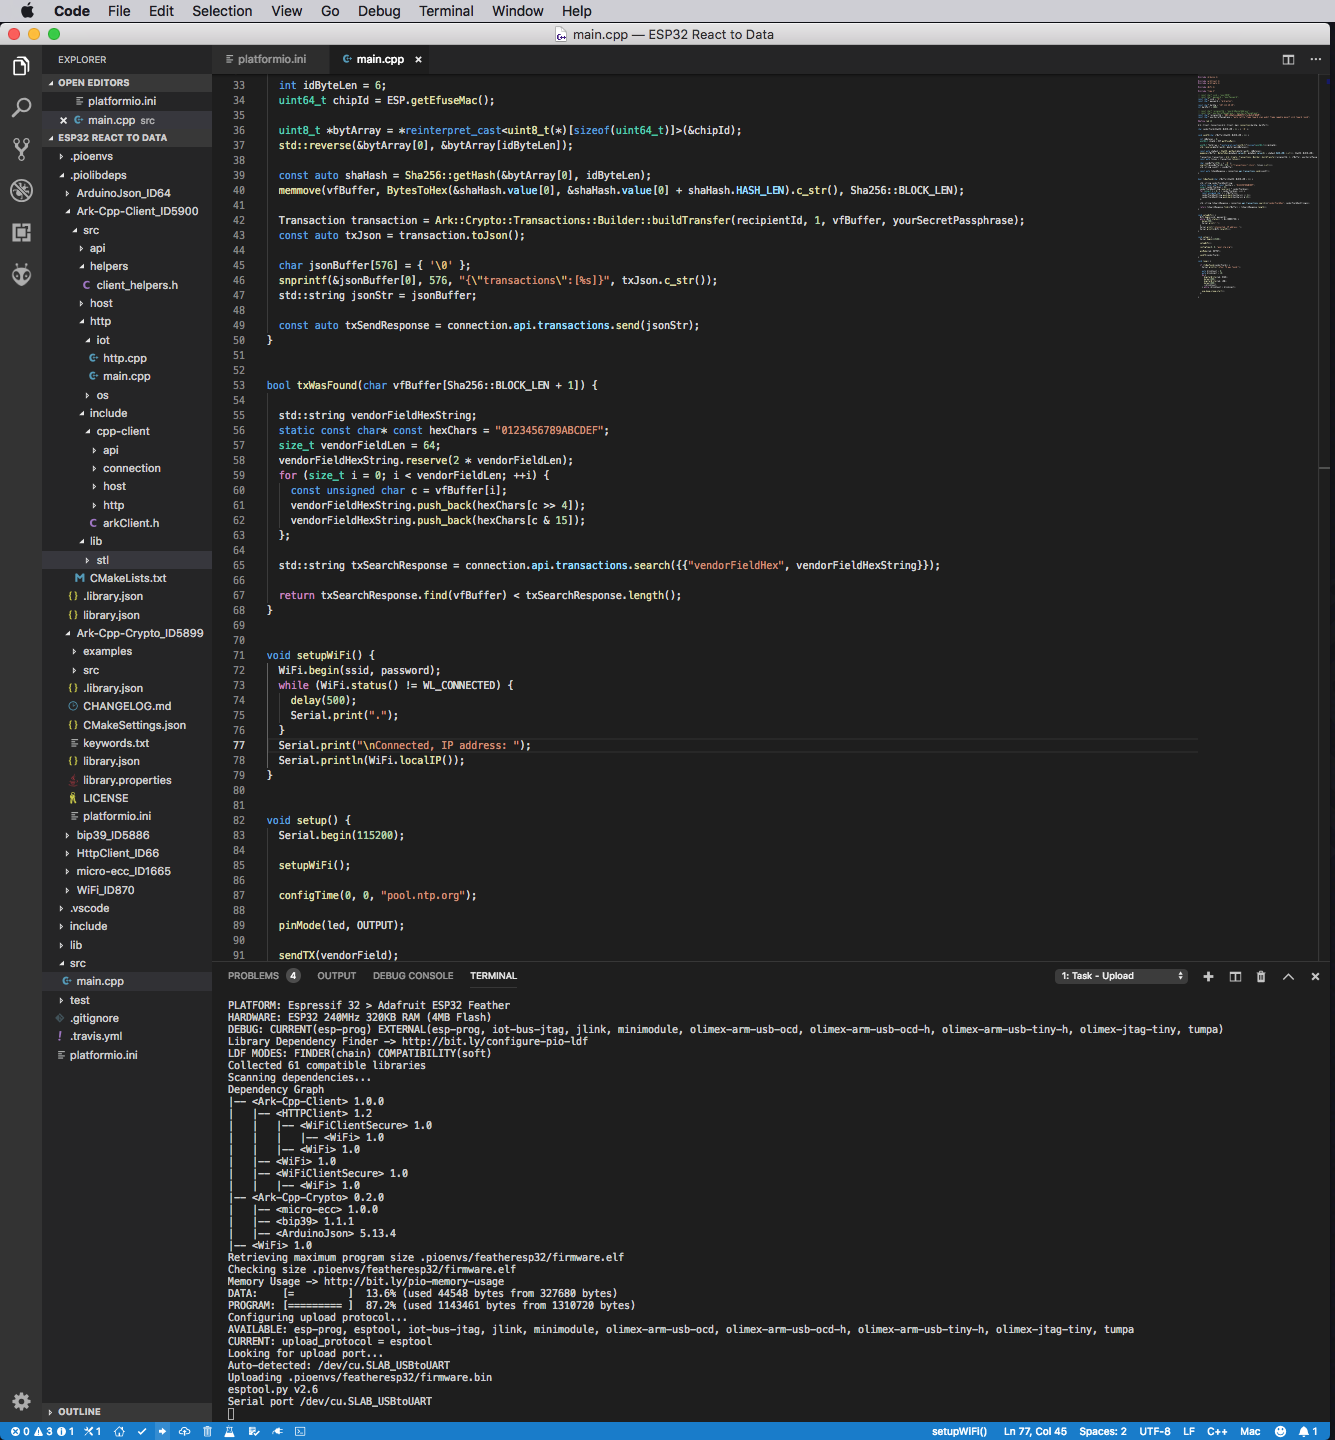Click PlatformIO Build checkmark in status bar
This screenshot has height=1440, width=1335.
[x=142, y=1431]
